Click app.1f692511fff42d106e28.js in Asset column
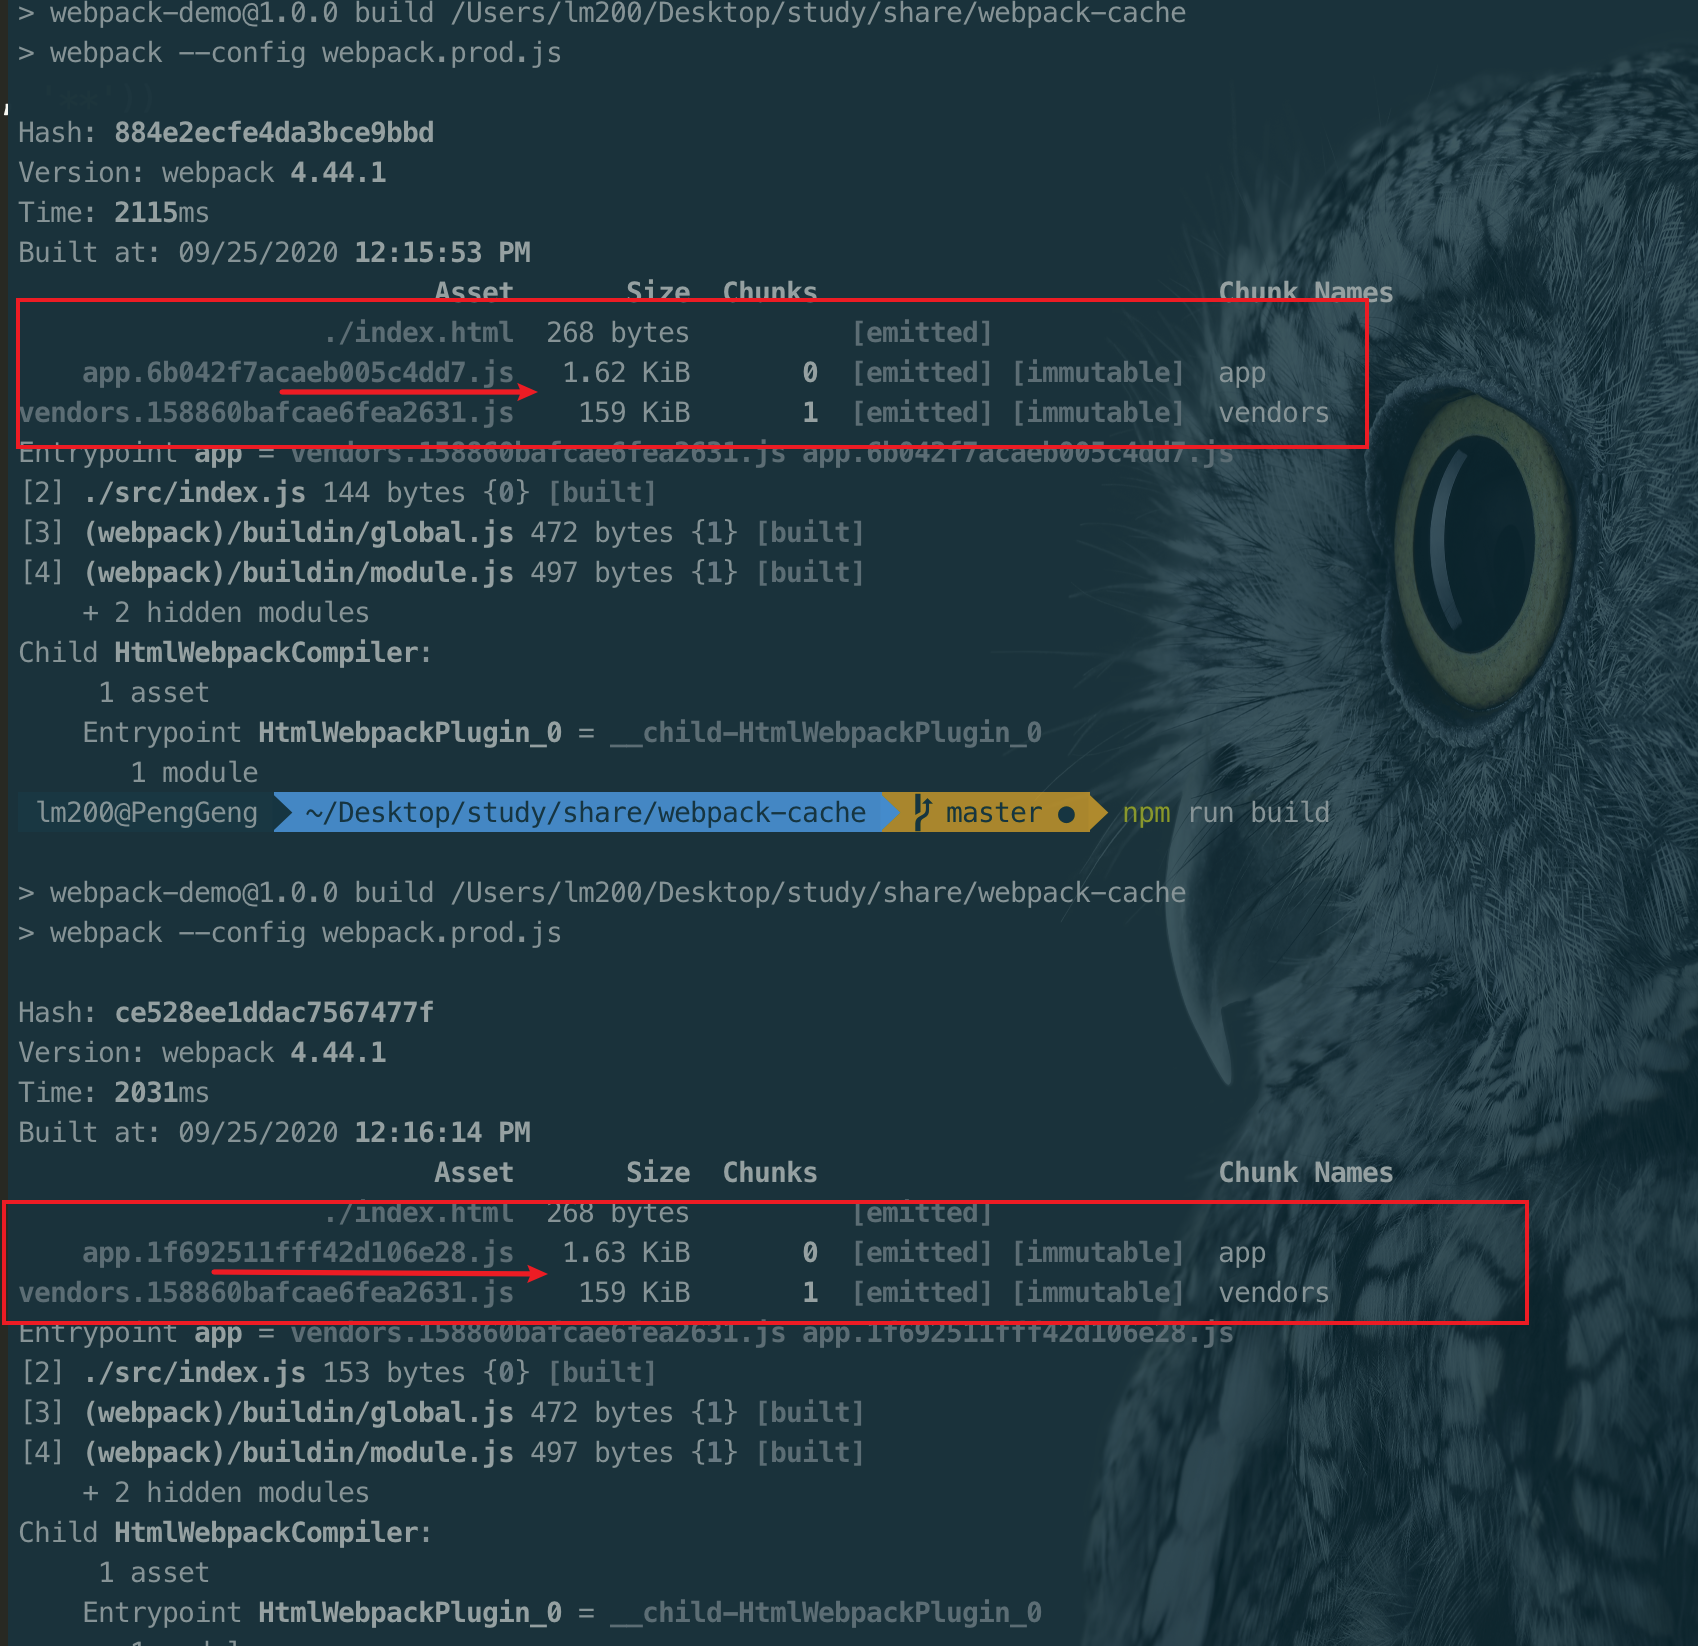 click(298, 1253)
